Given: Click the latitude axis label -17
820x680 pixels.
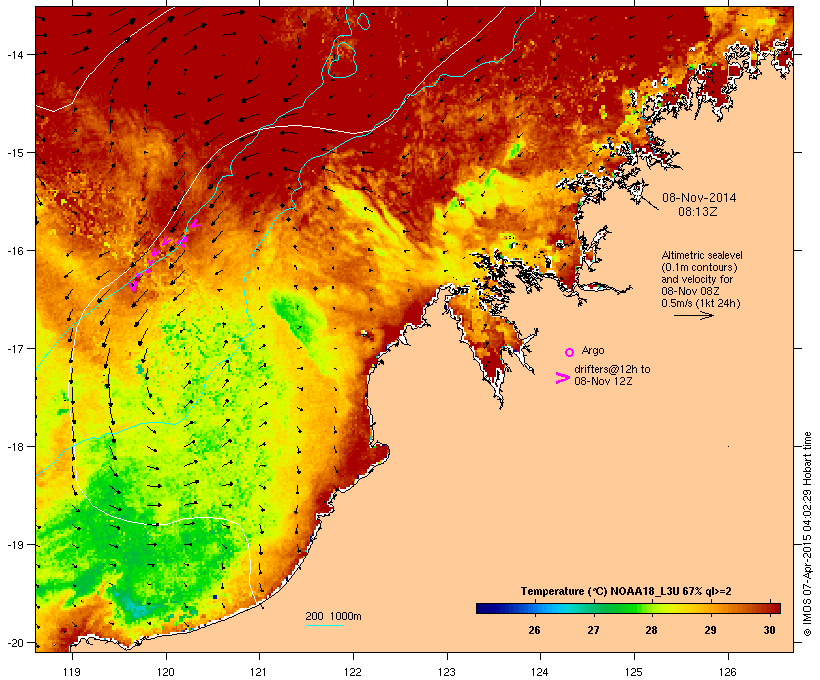Looking at the screenshot, I should coord(14,348).
